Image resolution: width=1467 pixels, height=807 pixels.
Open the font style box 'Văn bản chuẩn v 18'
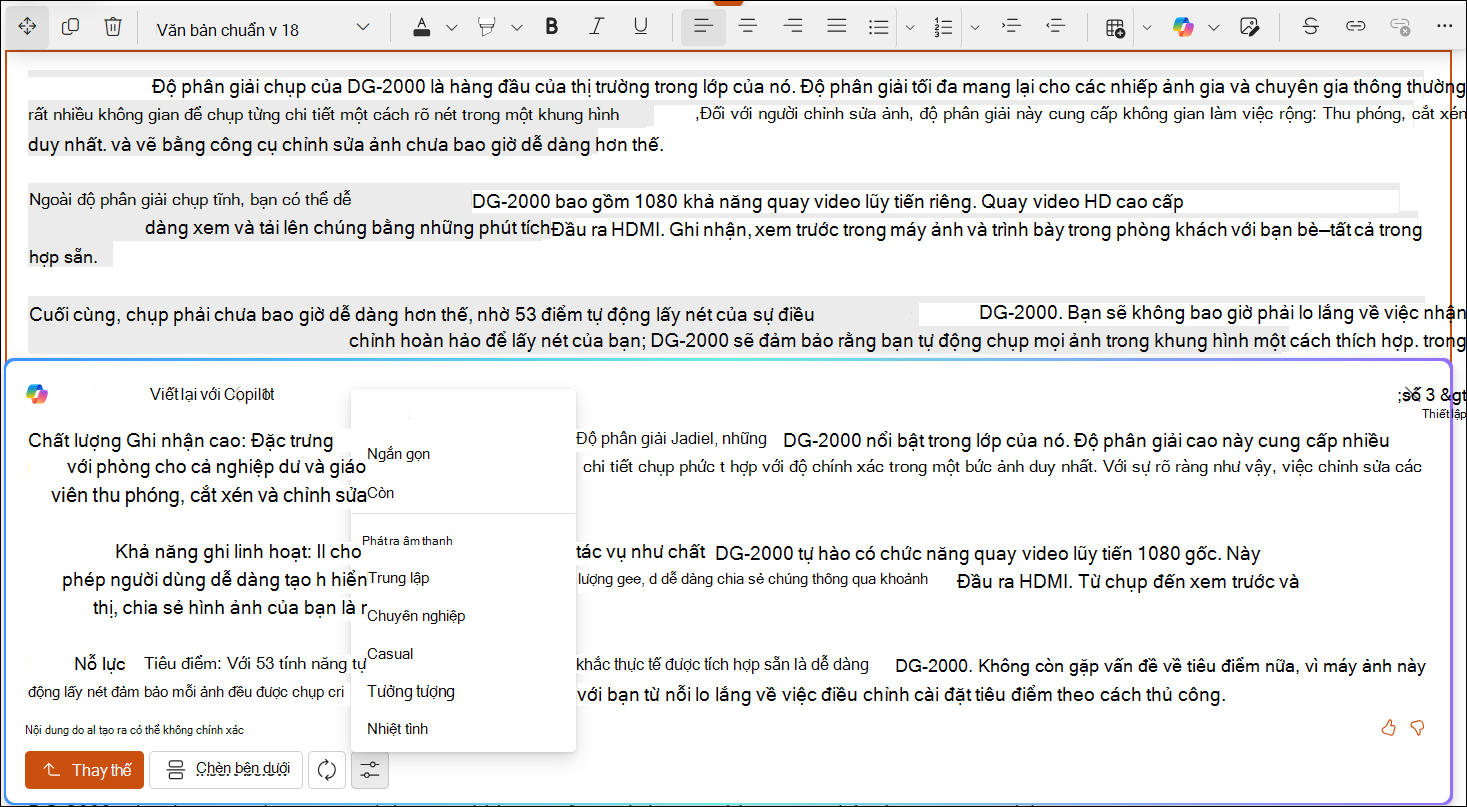pos(262,28)
